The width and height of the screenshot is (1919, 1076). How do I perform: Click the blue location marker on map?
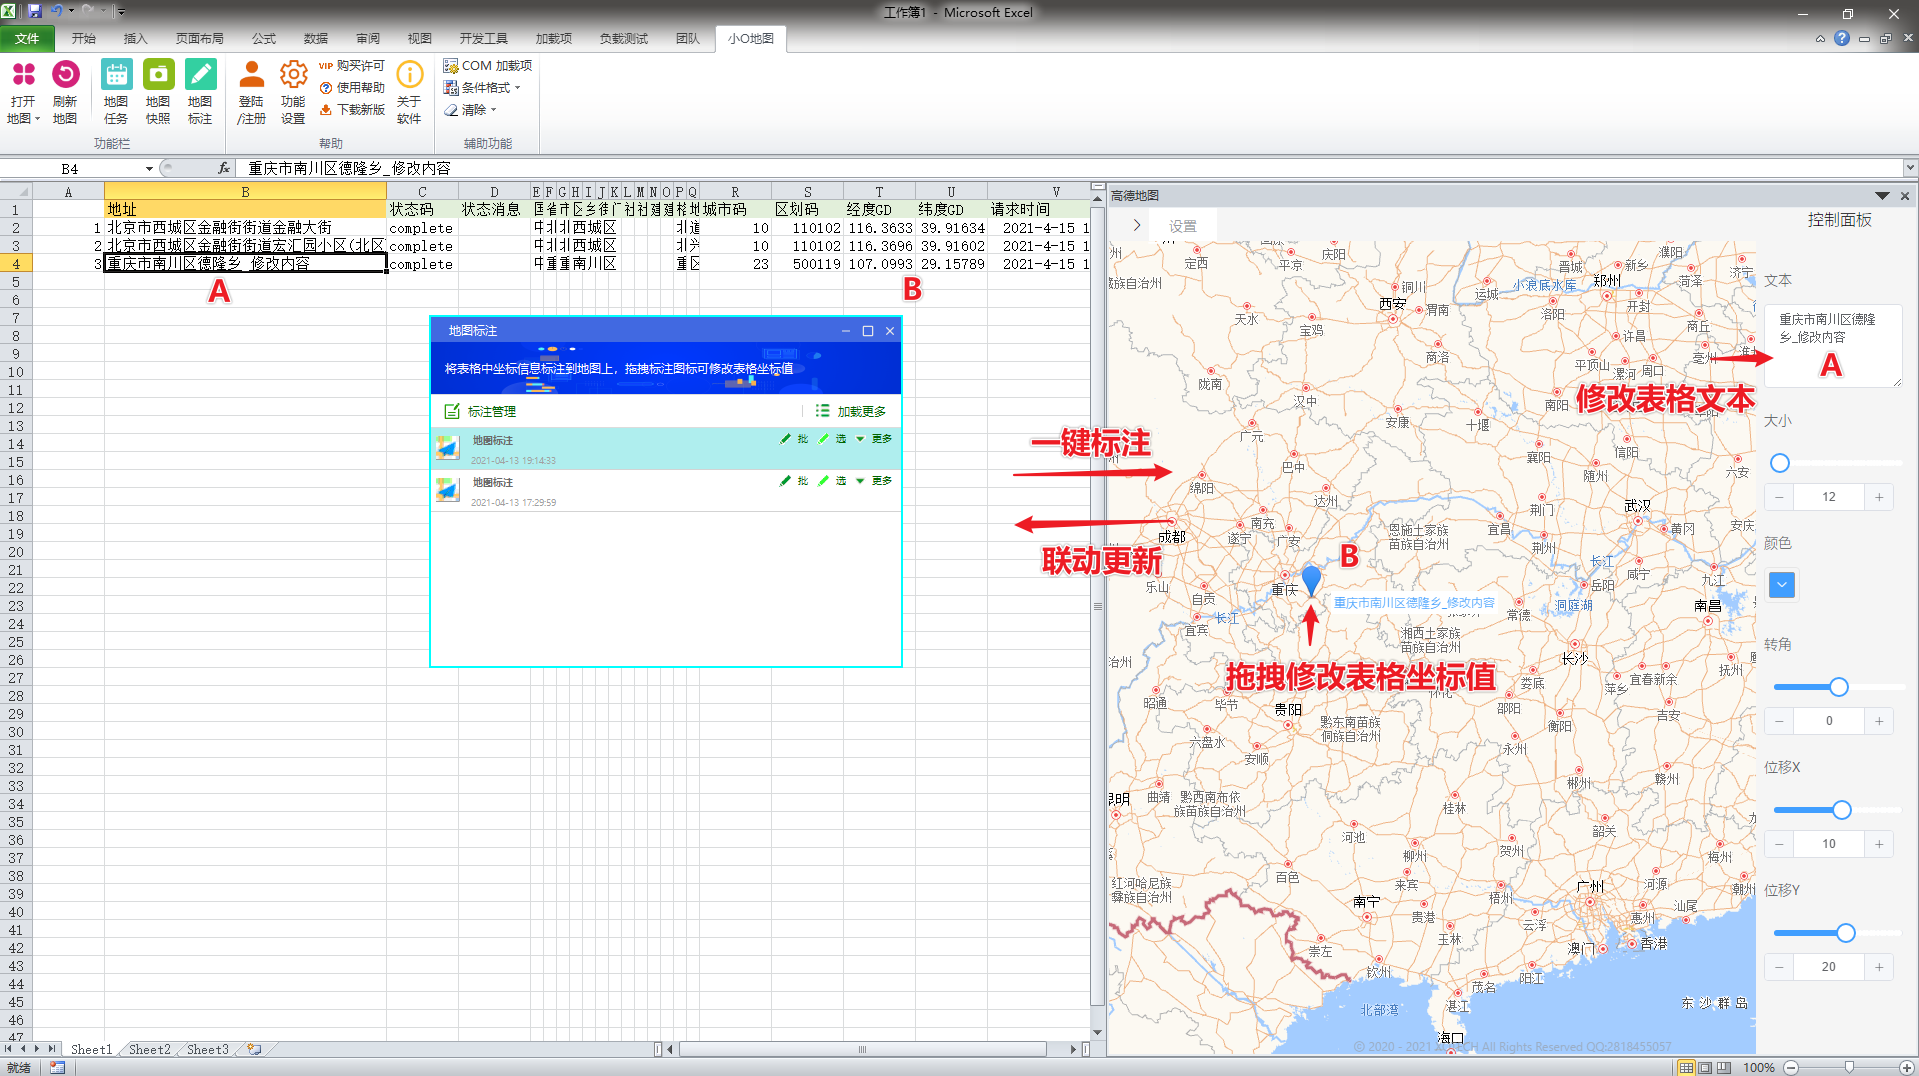[1311, 579]
